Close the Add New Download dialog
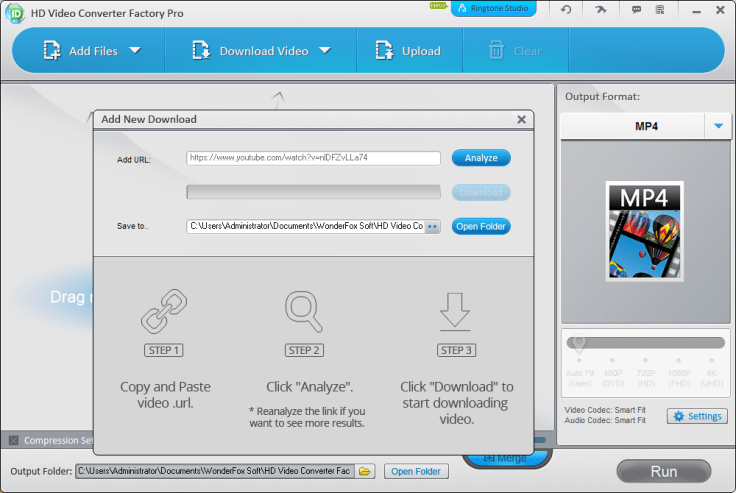The image size is (736, 493). pyautogui.click(x=521, y=119)
